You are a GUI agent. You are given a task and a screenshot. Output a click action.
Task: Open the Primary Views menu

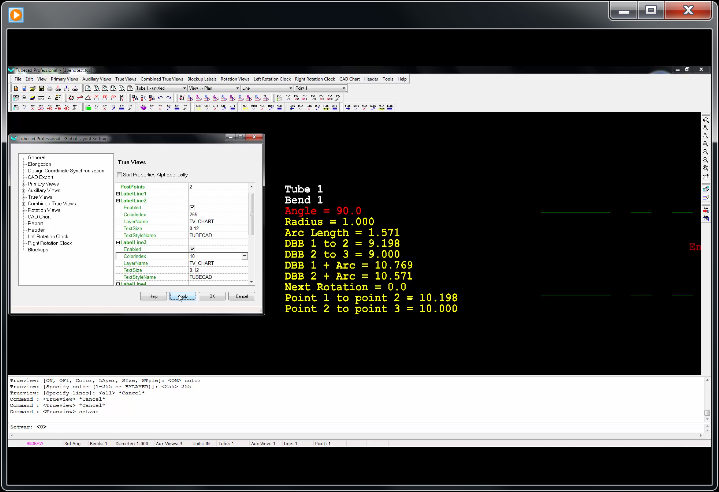pyautogui.click(x=66, y=78)
